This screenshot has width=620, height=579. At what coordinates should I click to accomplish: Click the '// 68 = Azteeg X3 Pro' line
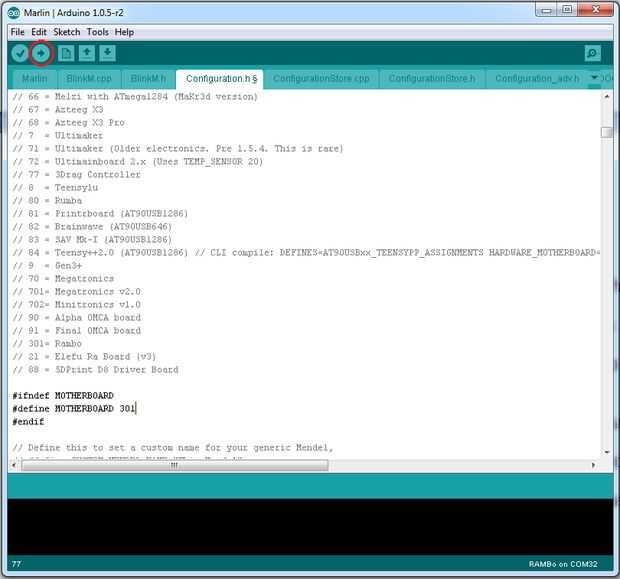coord(68,122)
